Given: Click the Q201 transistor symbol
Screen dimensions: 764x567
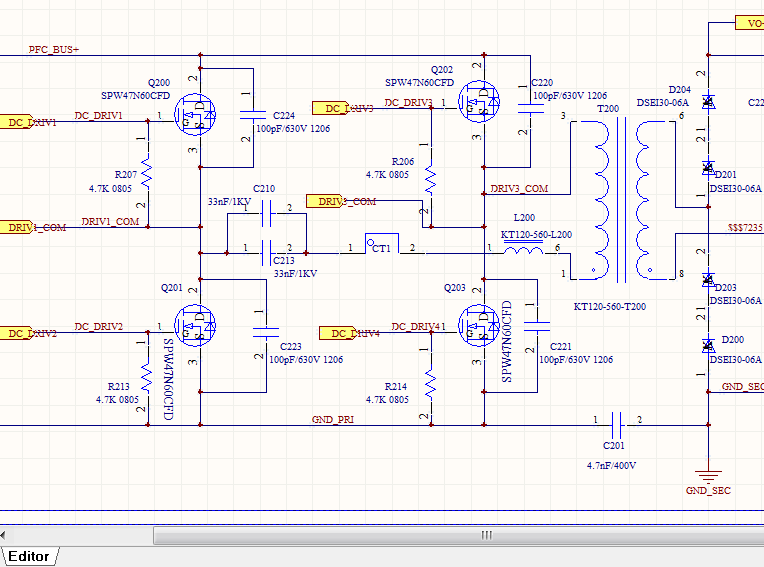Looking at the screenshot, I should [x=195, y=325].
